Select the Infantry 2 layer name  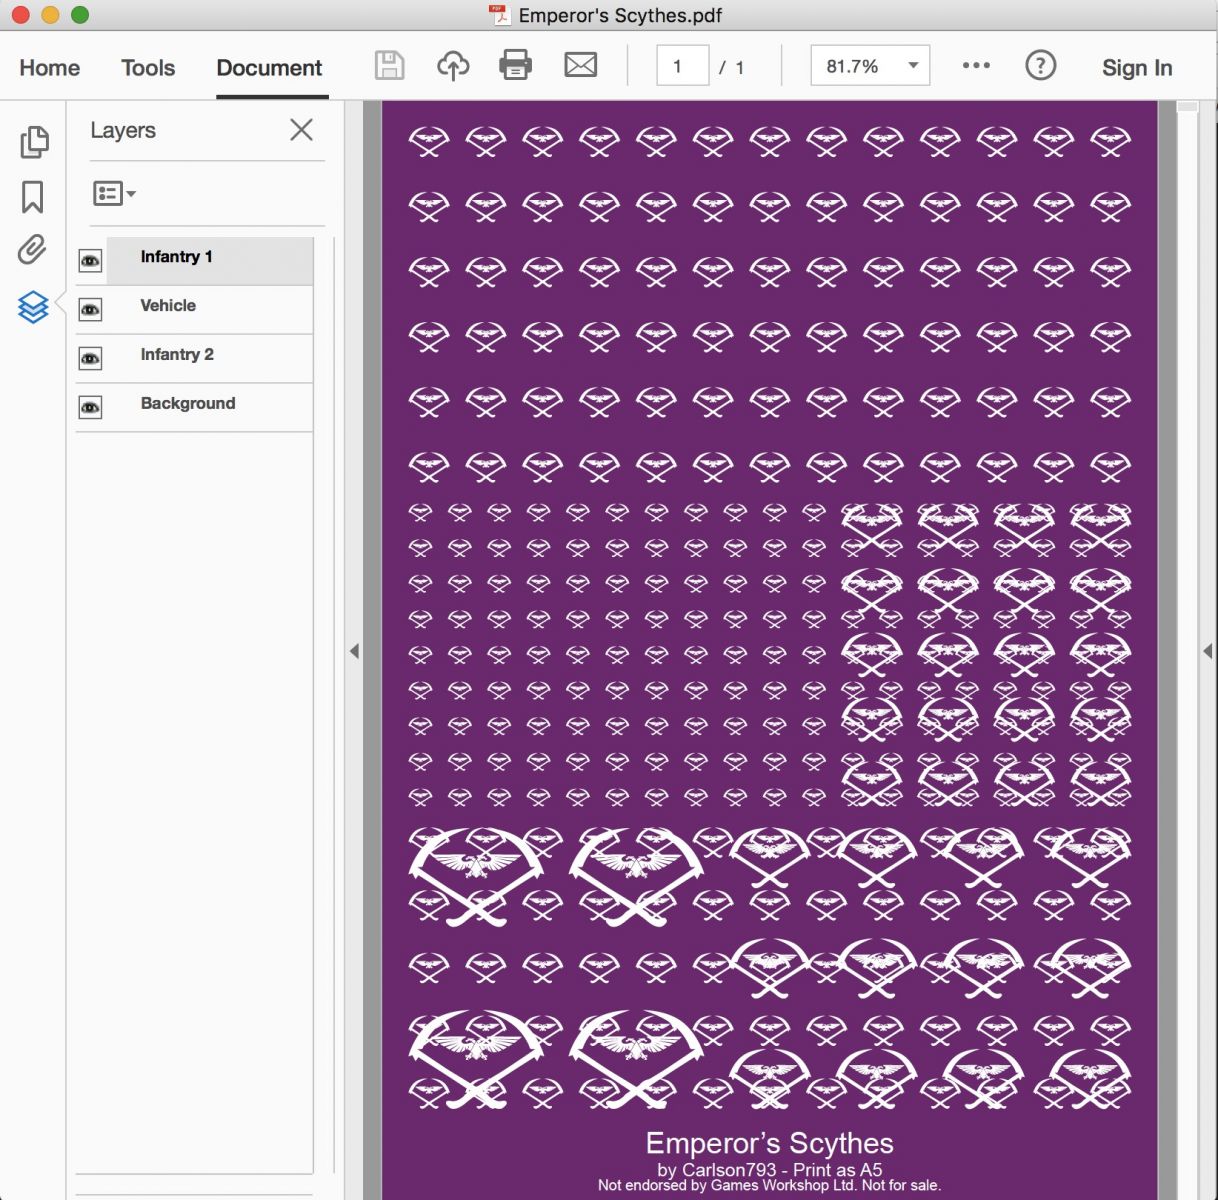pyautogui.click(x=177, y=354)
